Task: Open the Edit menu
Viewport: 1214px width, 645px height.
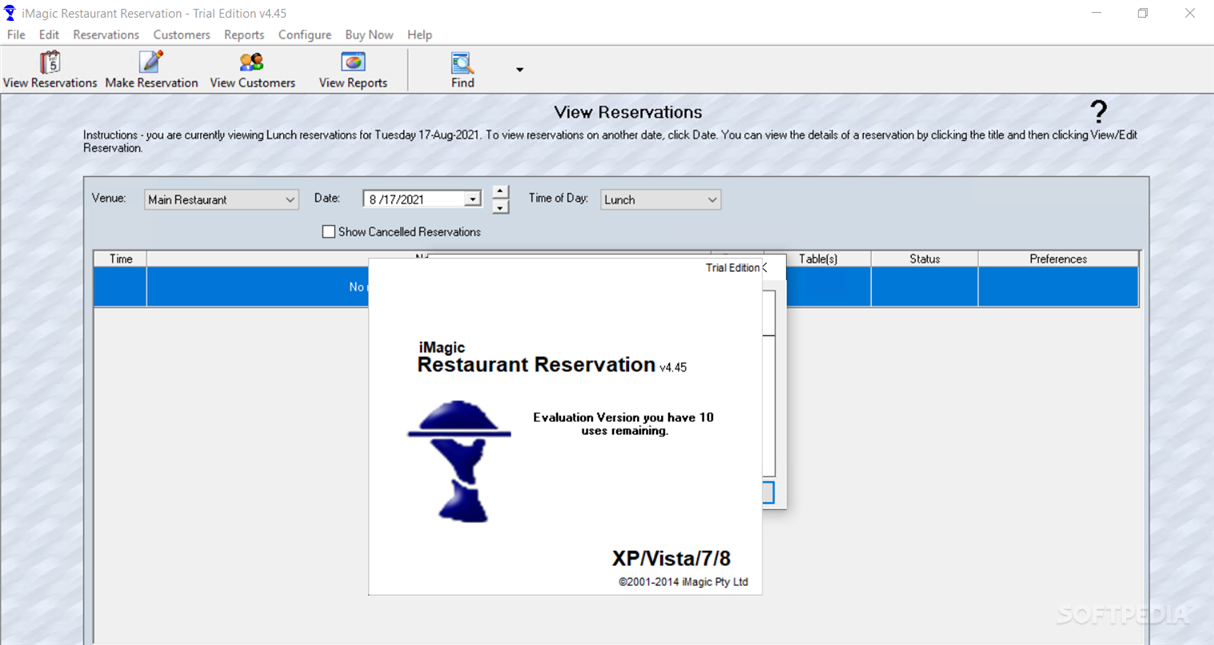Action: click(x=49, y=34)
